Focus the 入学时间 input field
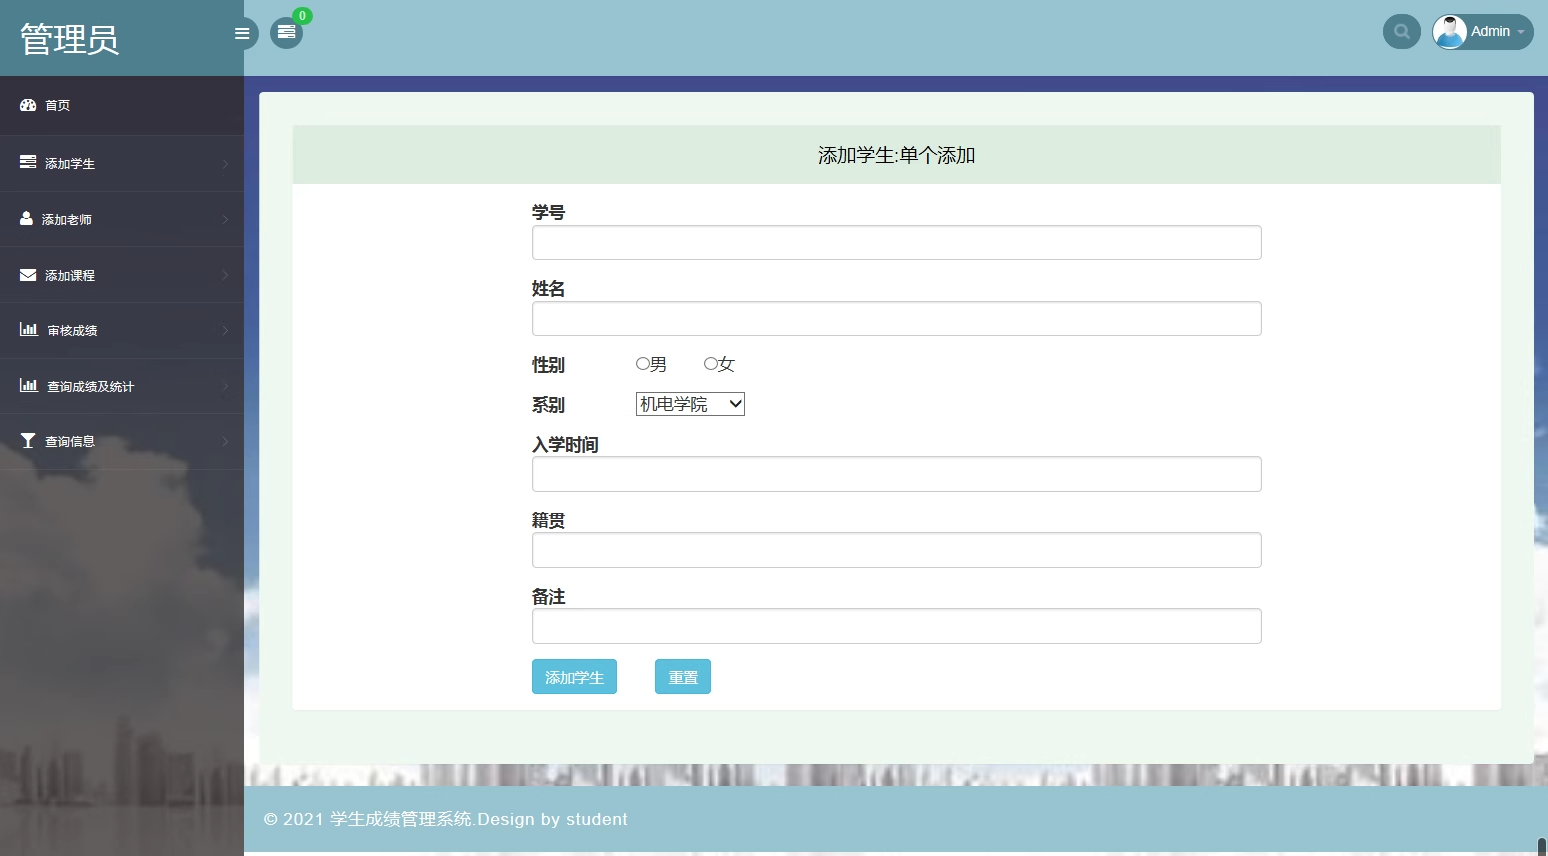 (x=897, y=474)
